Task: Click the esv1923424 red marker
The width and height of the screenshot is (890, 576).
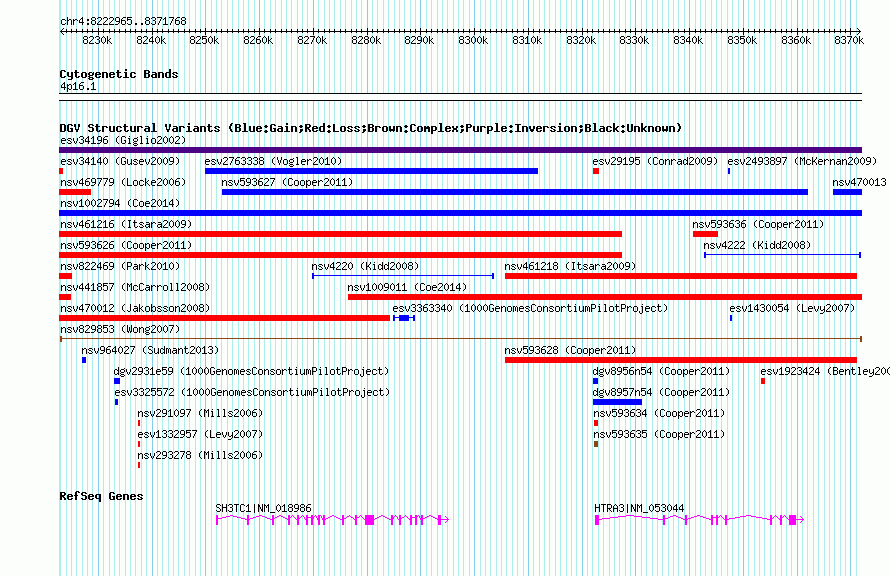Action: coord(763,381)
